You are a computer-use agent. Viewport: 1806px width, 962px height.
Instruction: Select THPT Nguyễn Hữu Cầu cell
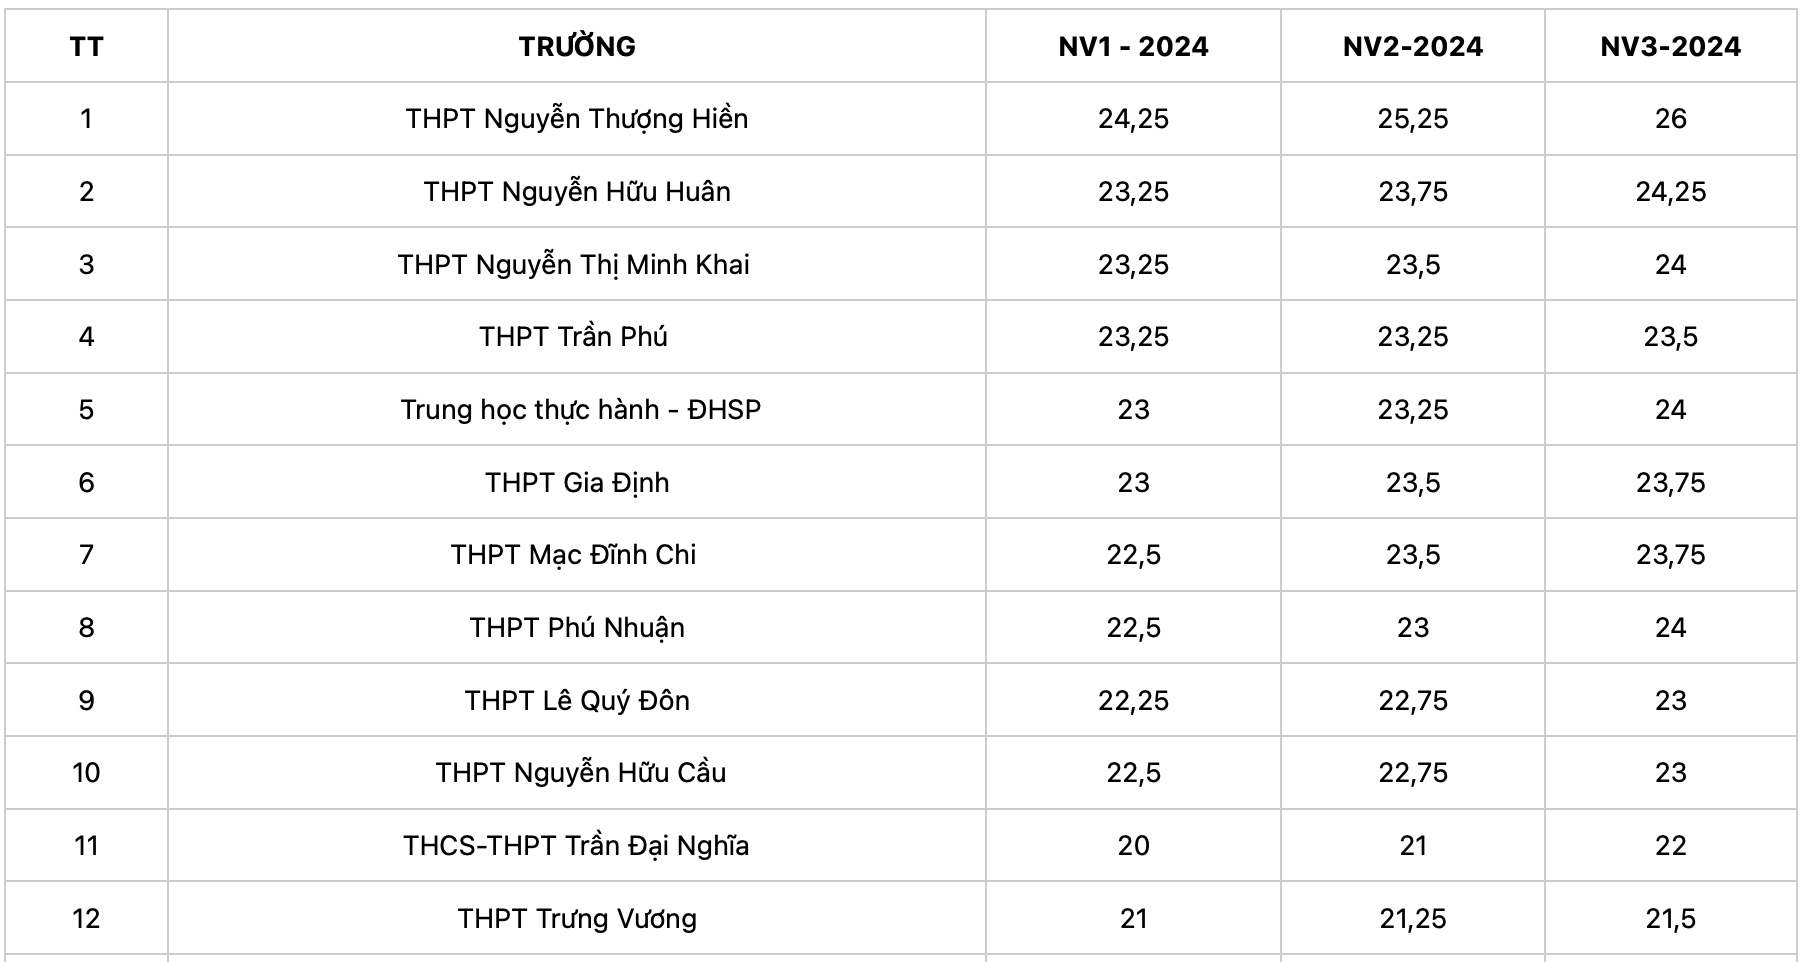pyautogui.click(x=580, y=773)
